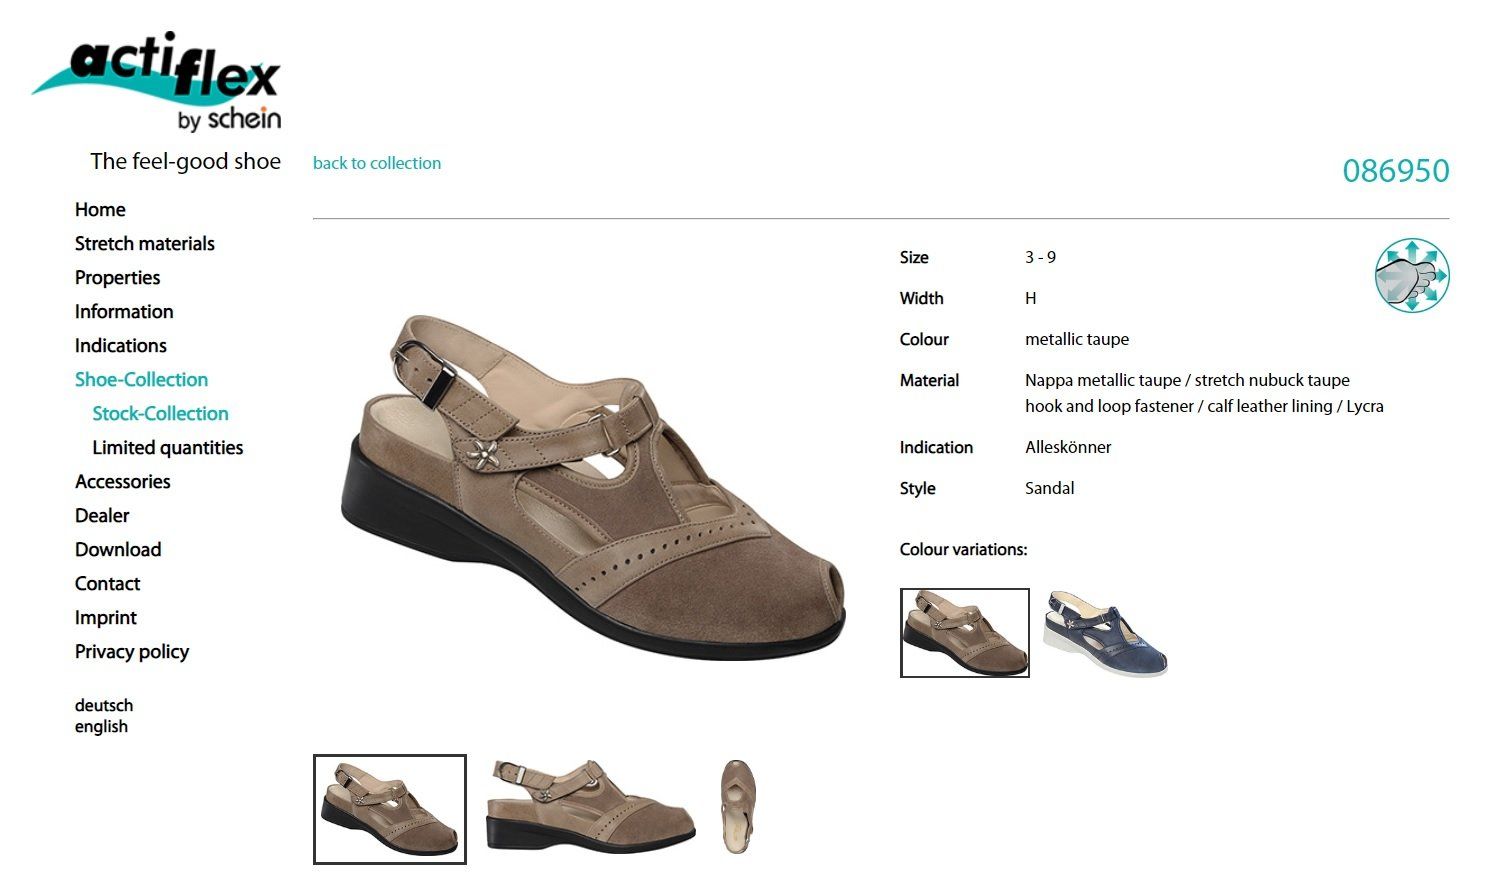
Task: Show the side view shoe thumbnail
Action: (591, 808)
